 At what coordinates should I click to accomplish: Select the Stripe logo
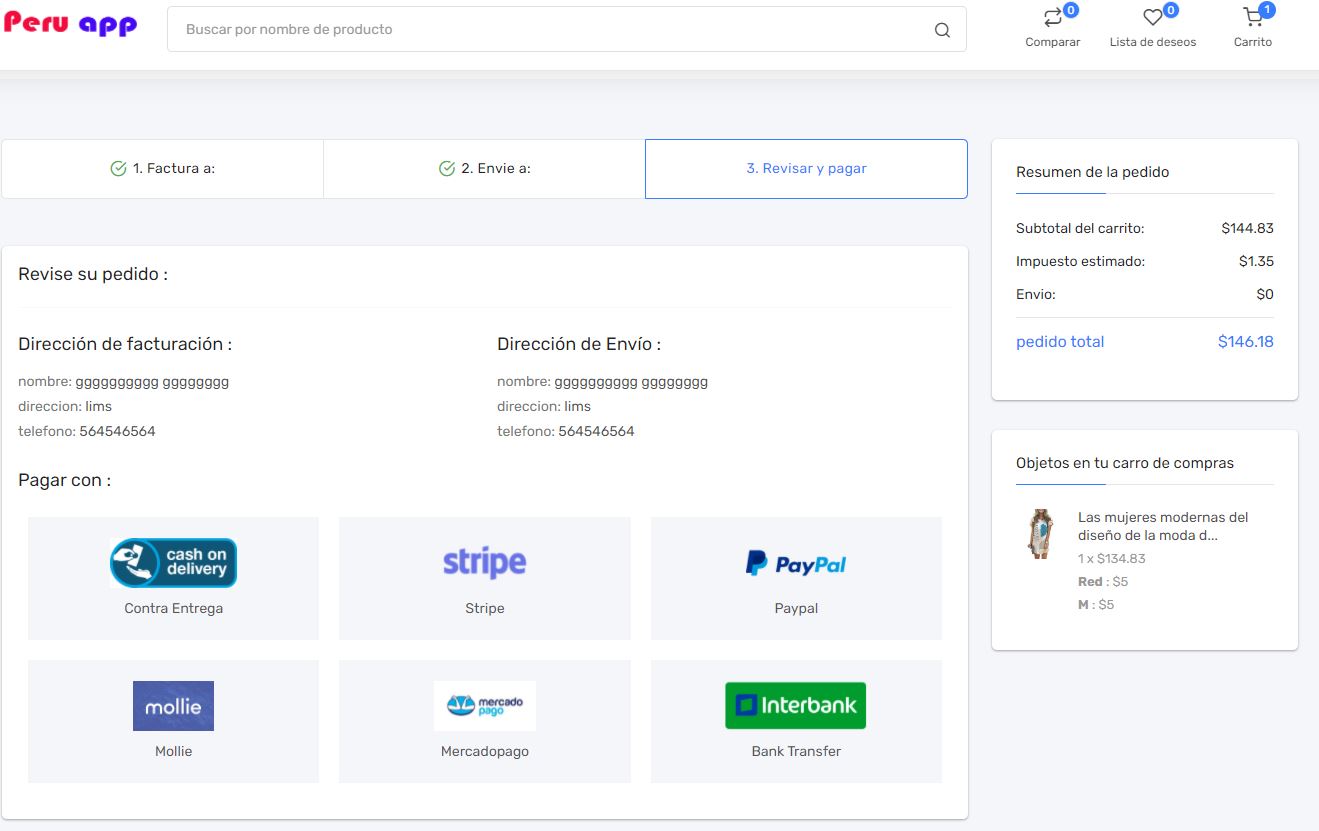click(485, 562)
